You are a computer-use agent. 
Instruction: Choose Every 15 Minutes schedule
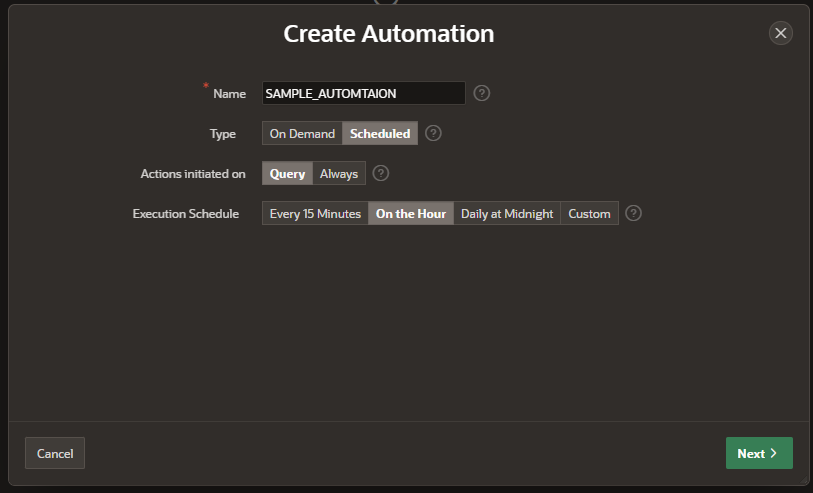[315, 213]
